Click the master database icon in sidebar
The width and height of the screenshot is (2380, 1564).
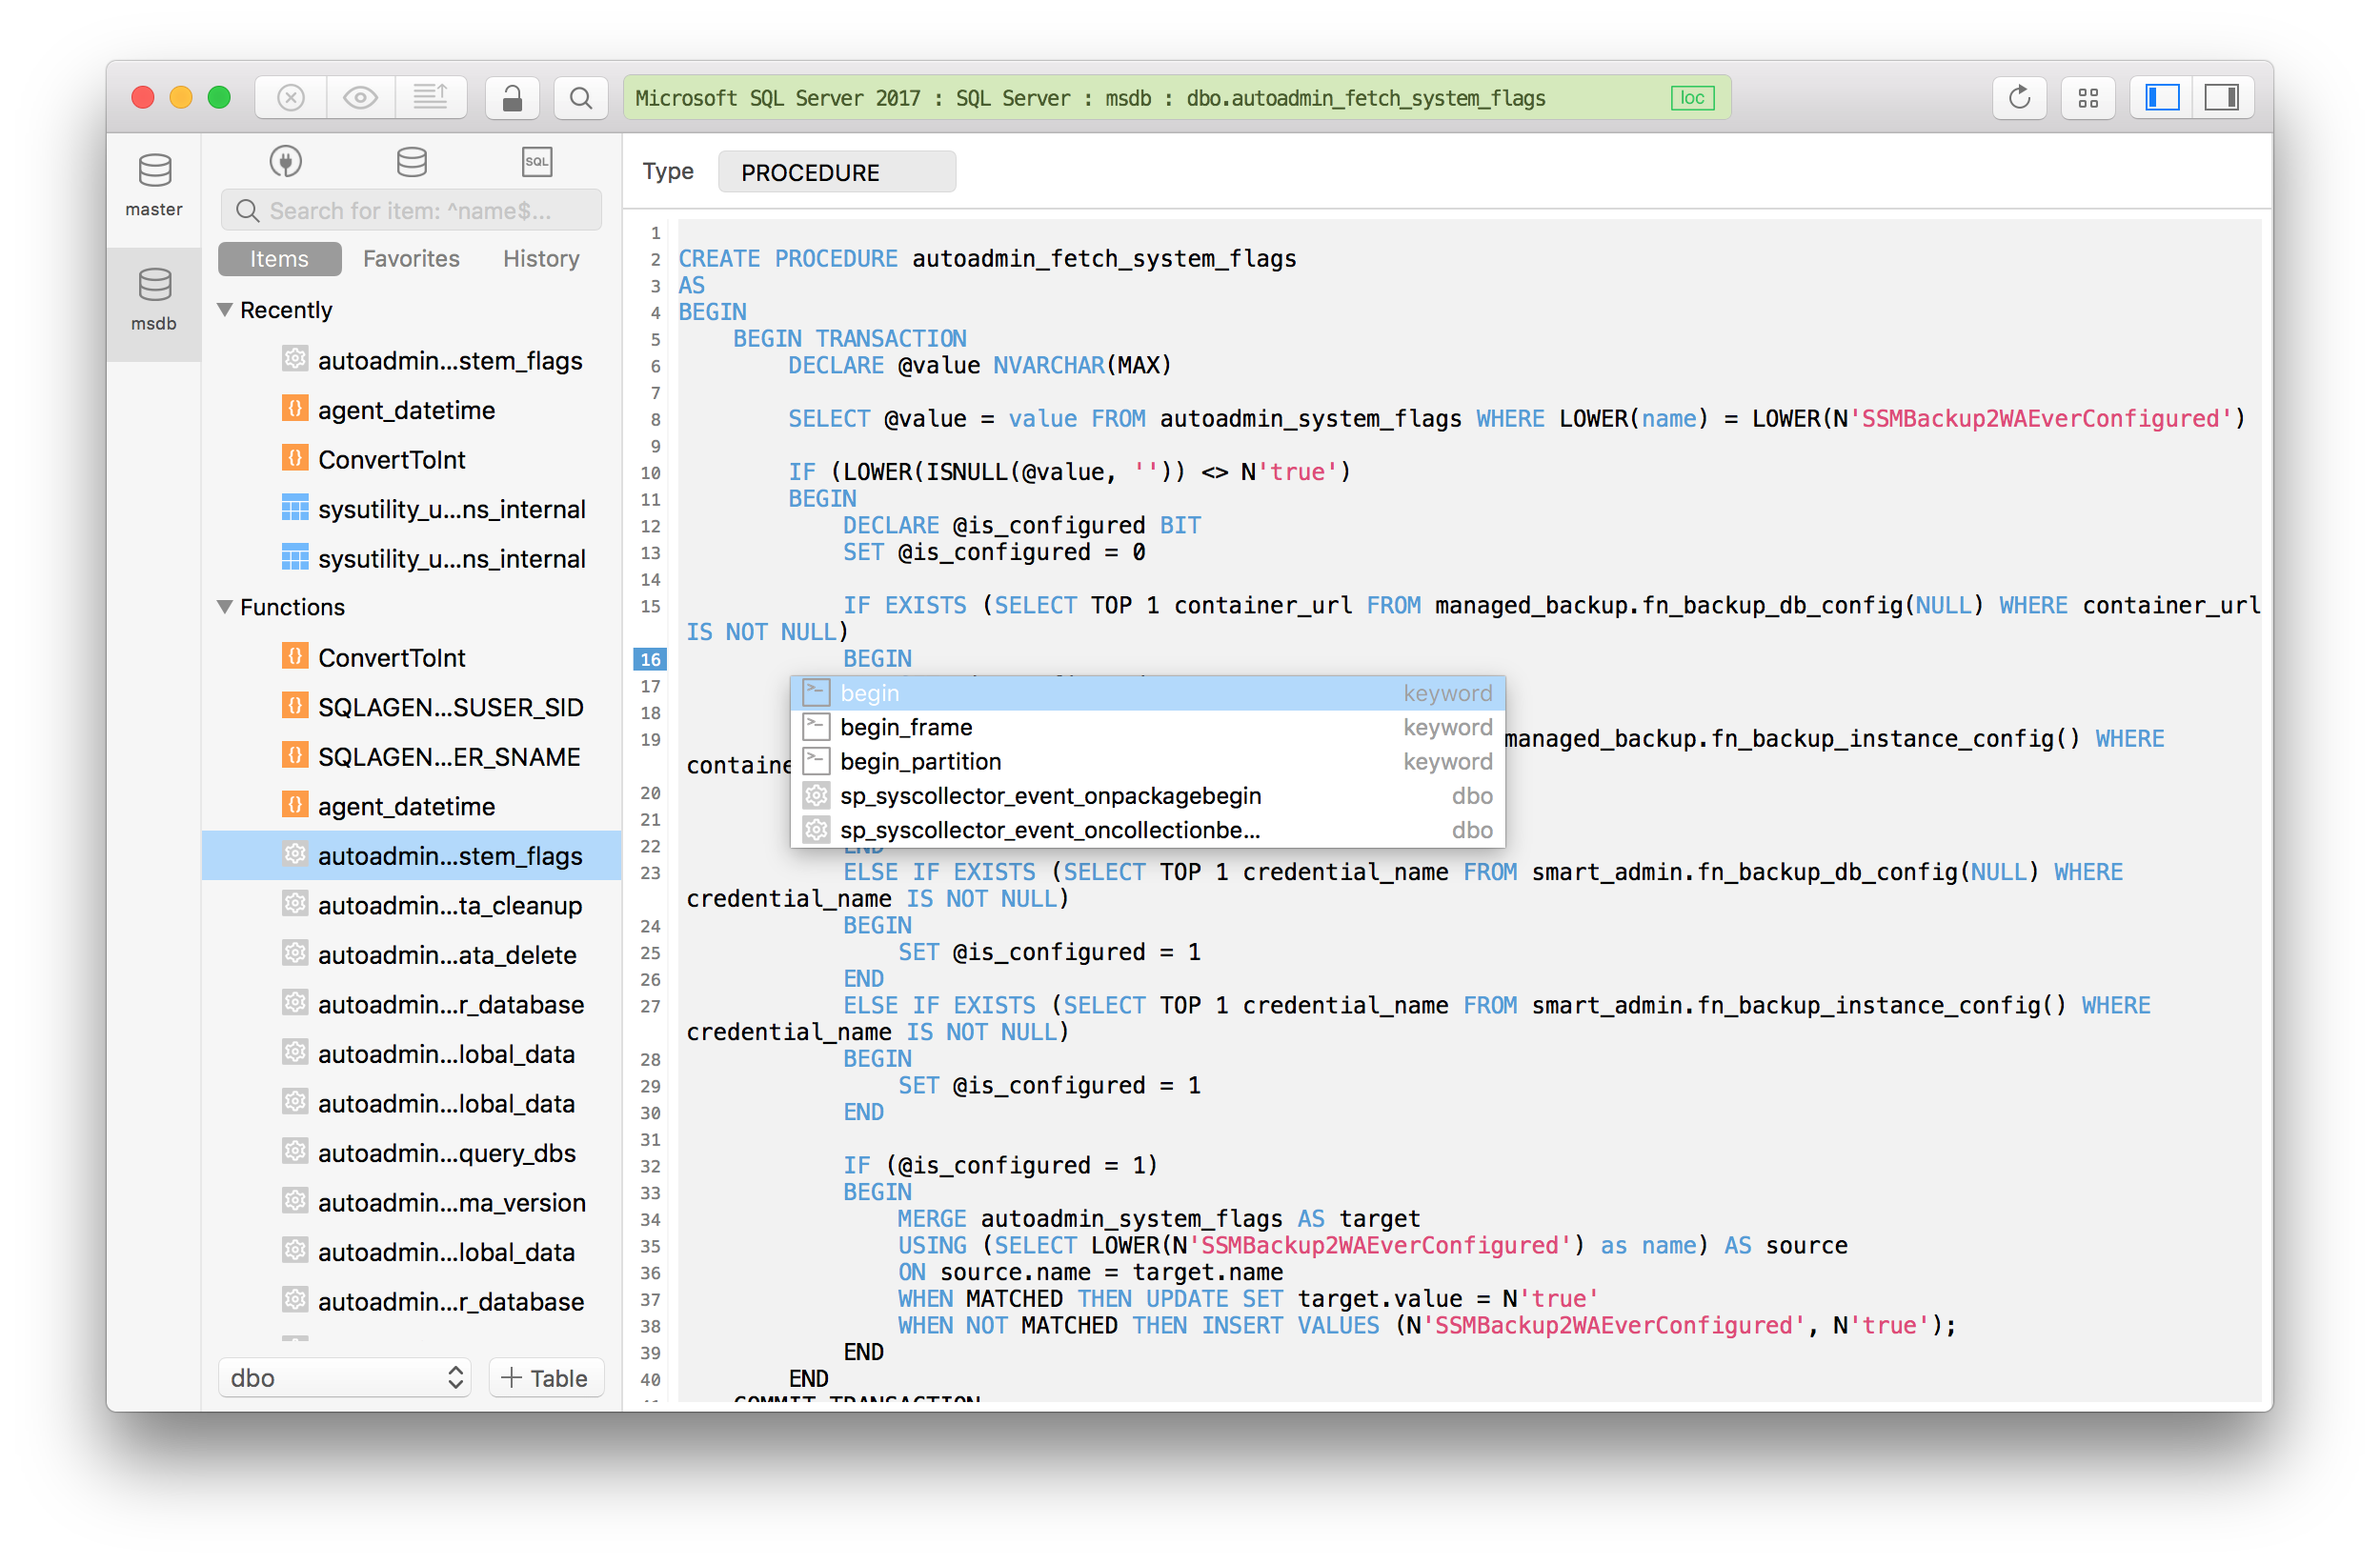153,172
